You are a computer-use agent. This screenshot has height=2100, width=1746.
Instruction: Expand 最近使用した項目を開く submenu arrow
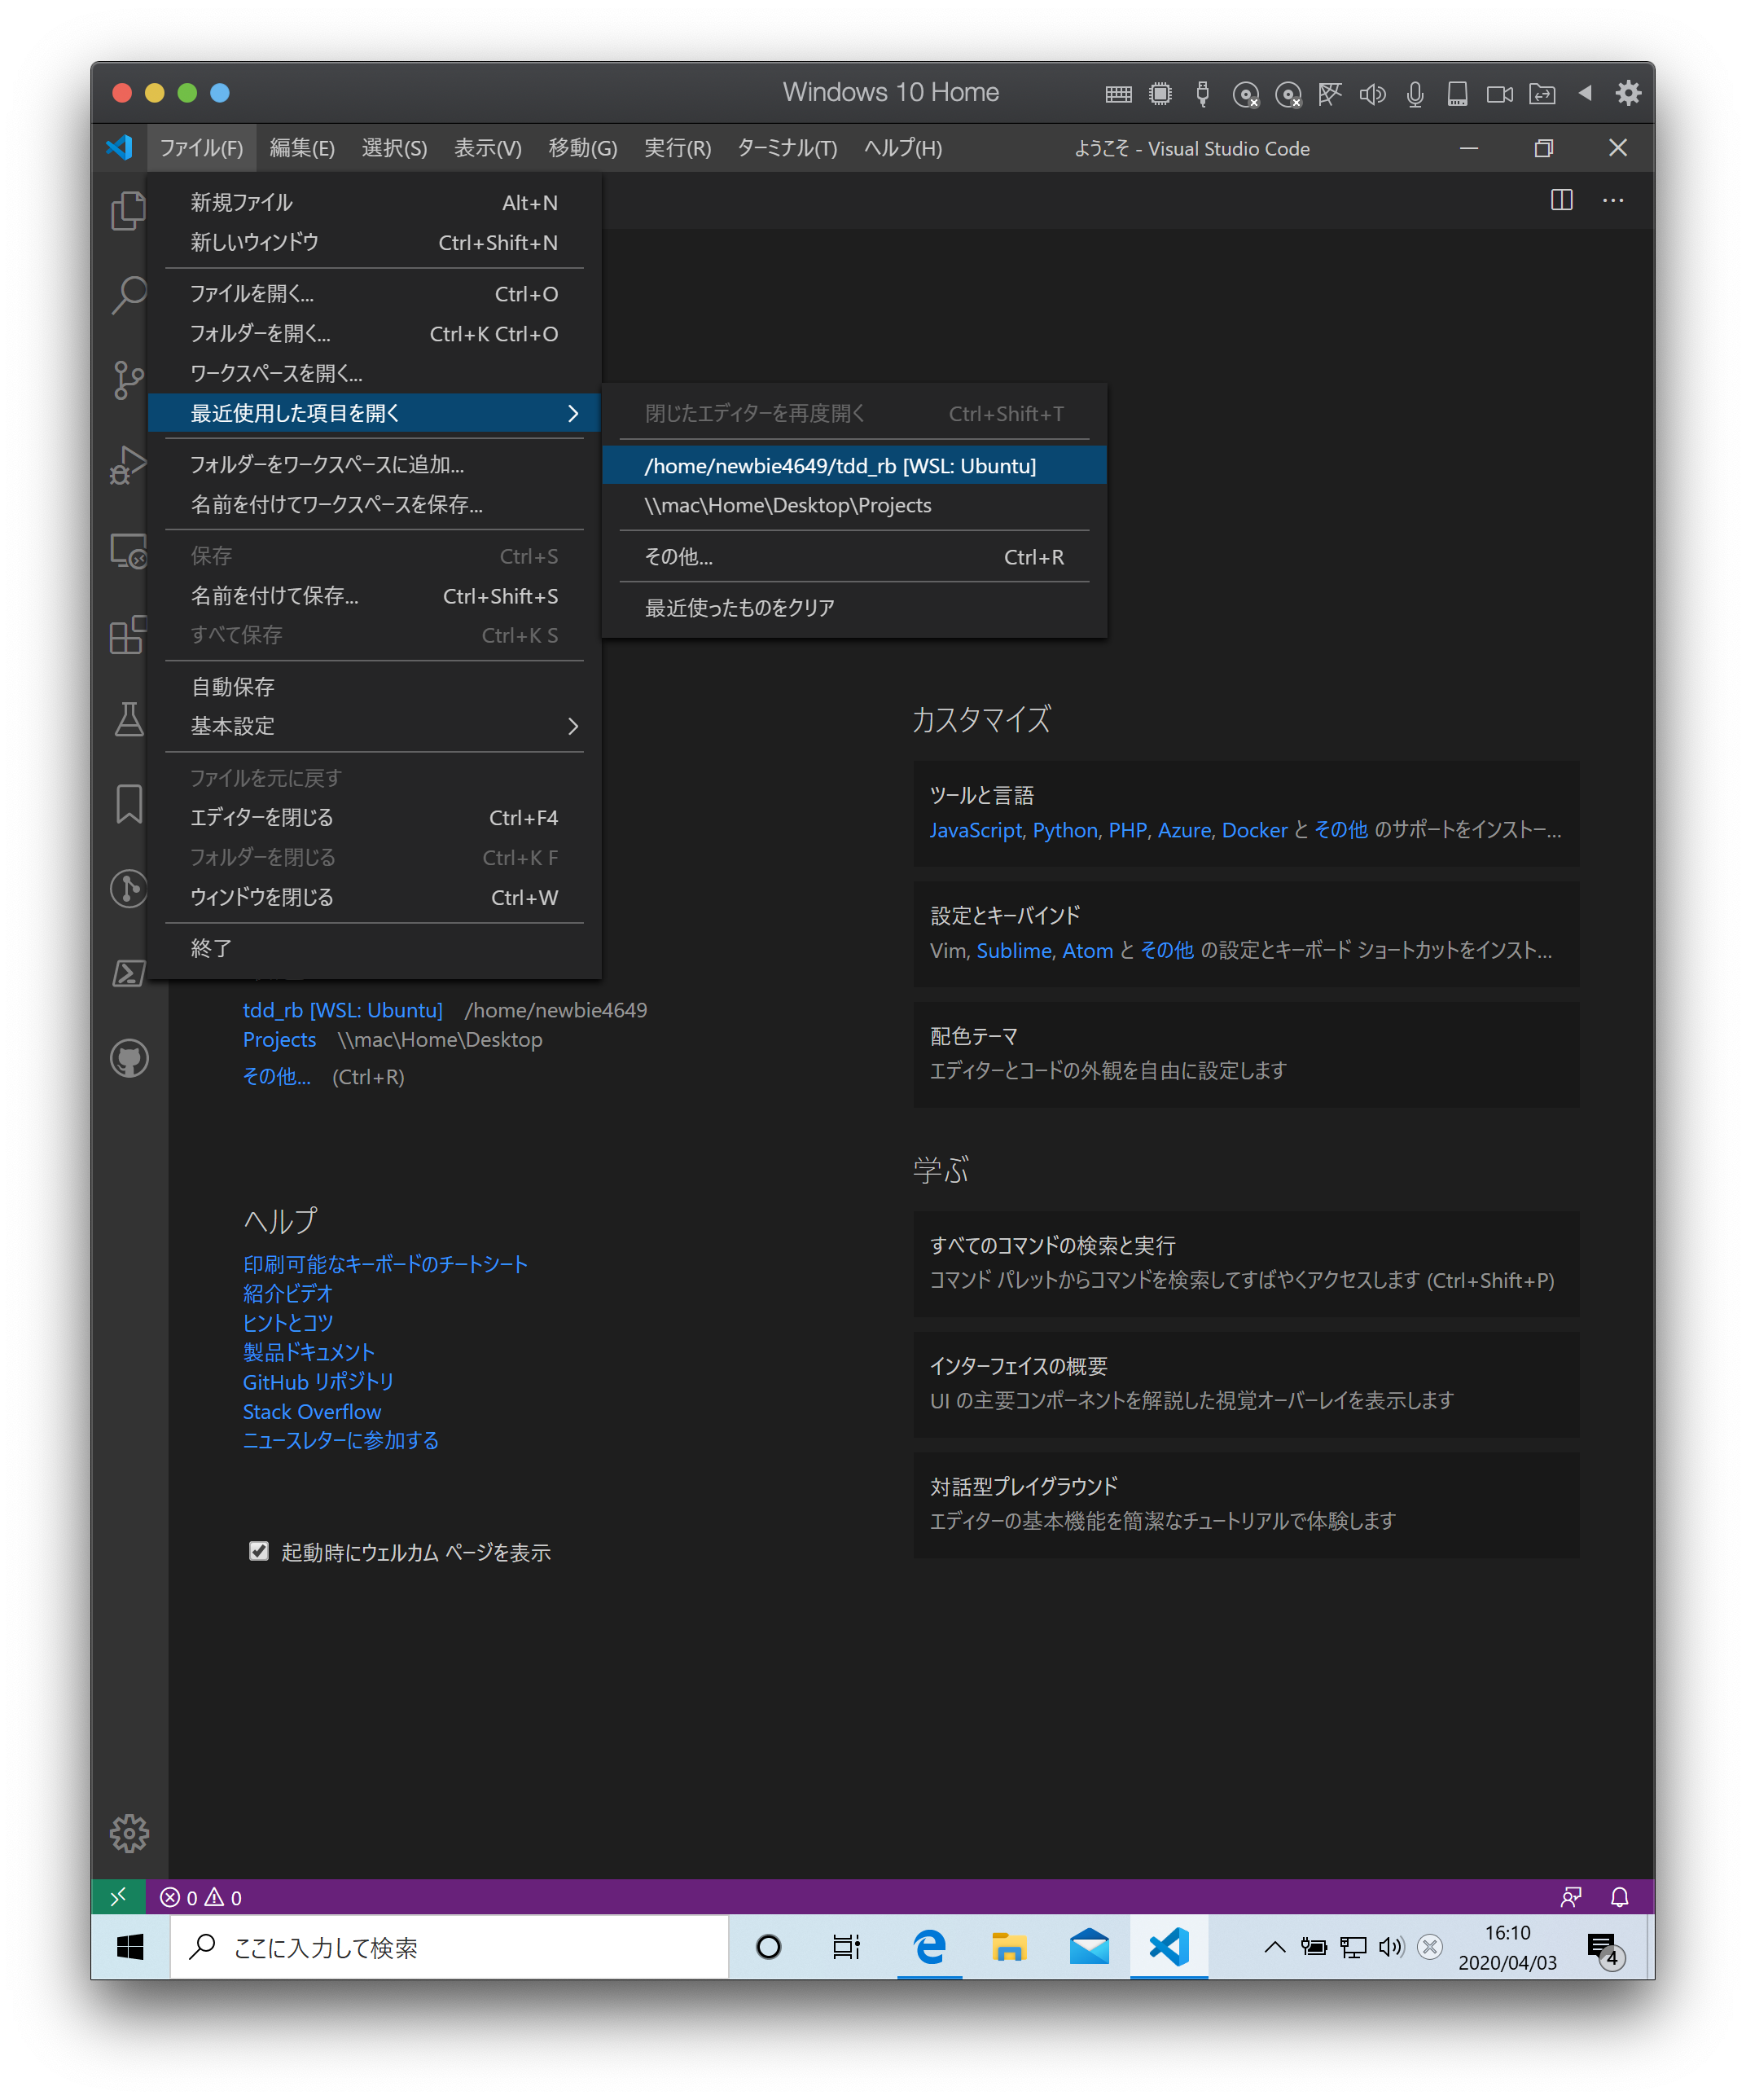coord(572,413)
